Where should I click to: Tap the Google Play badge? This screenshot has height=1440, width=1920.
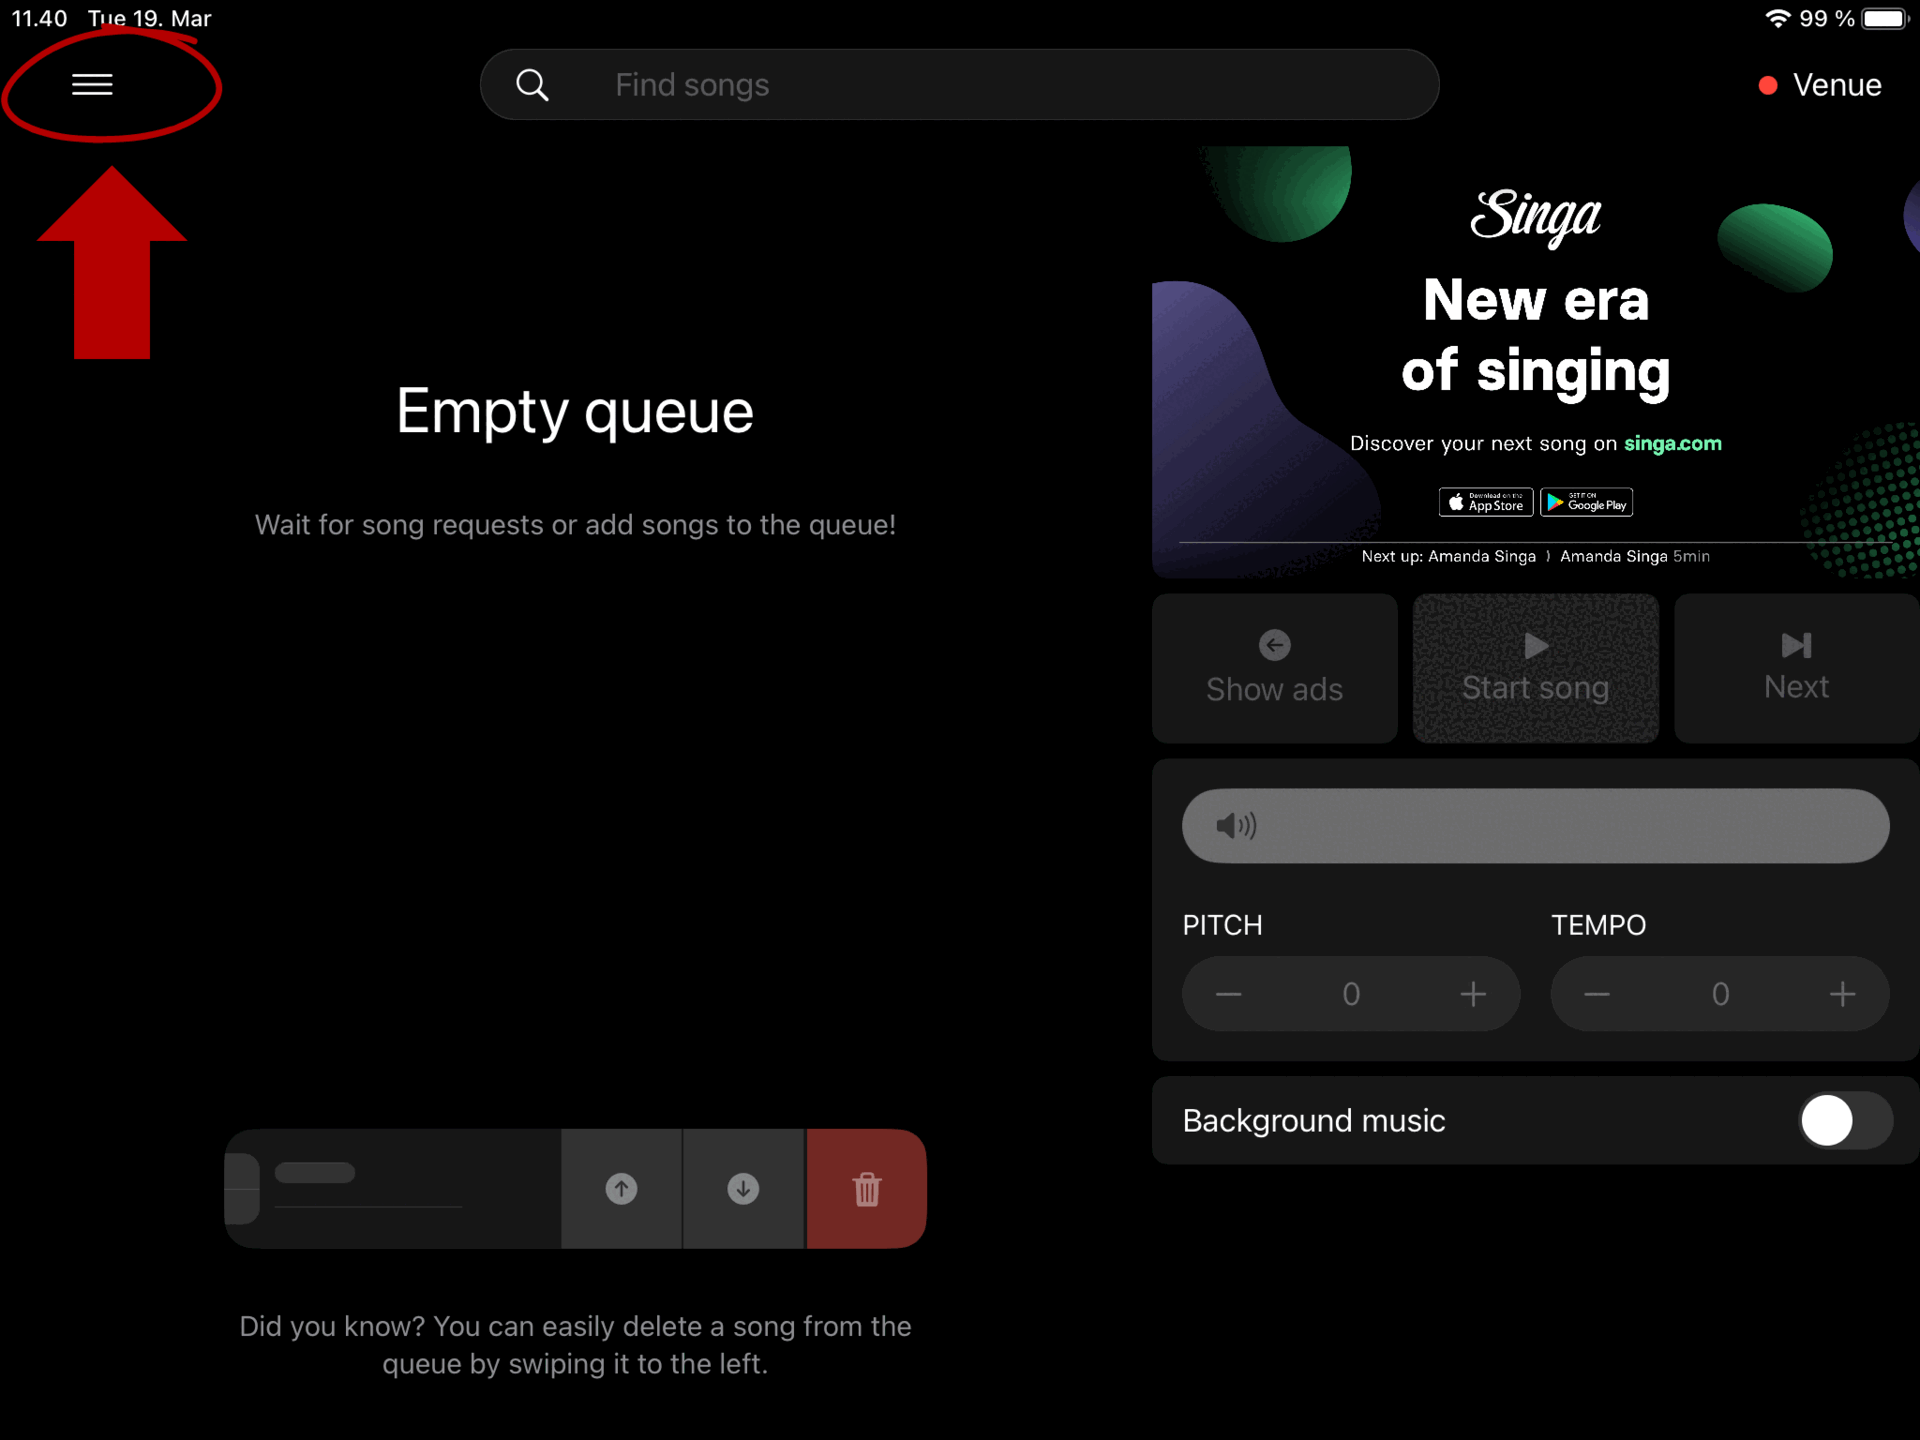1587,502
